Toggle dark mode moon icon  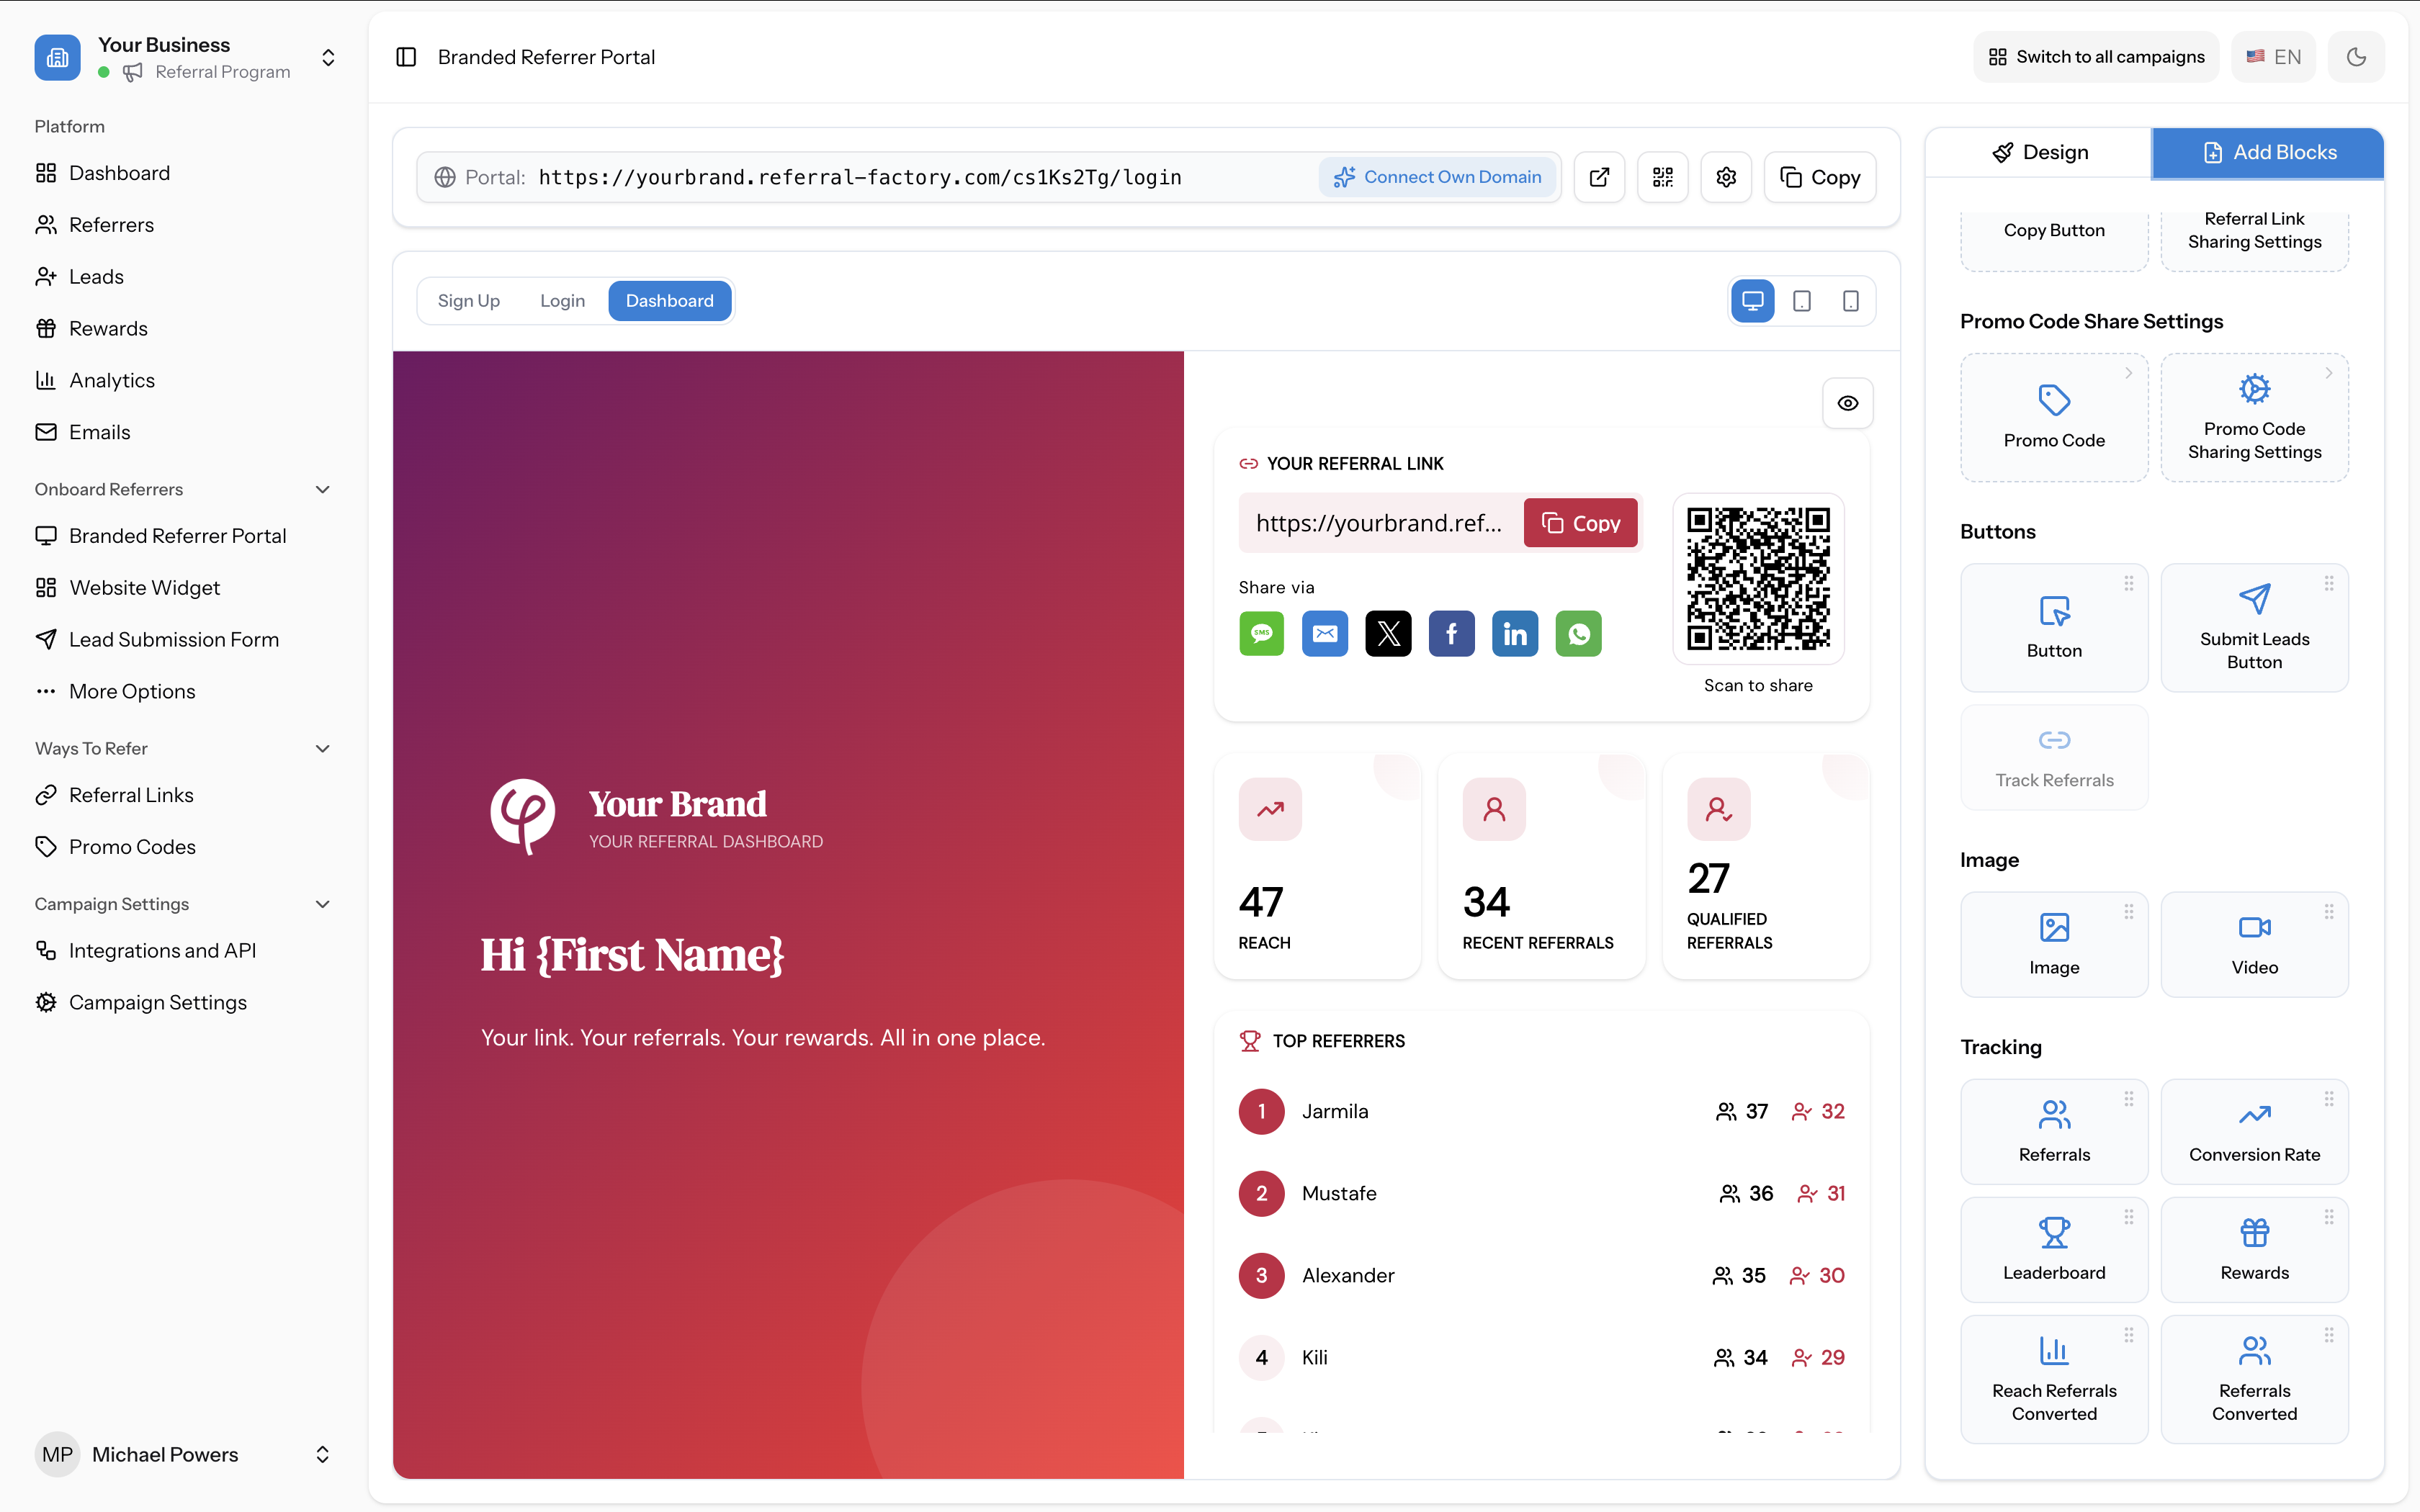2356,57
